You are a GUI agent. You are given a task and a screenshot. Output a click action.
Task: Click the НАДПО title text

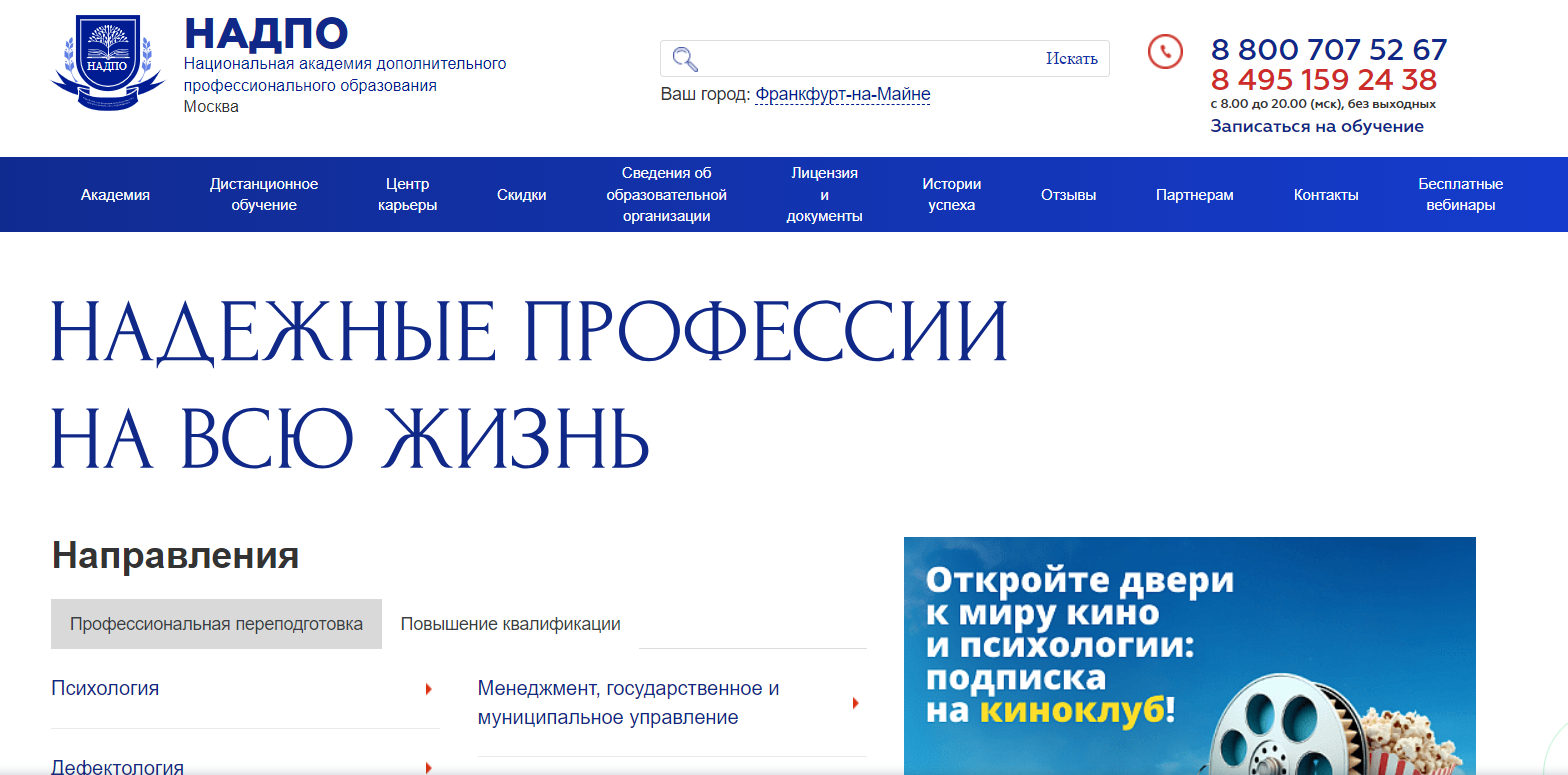(266, 33)
